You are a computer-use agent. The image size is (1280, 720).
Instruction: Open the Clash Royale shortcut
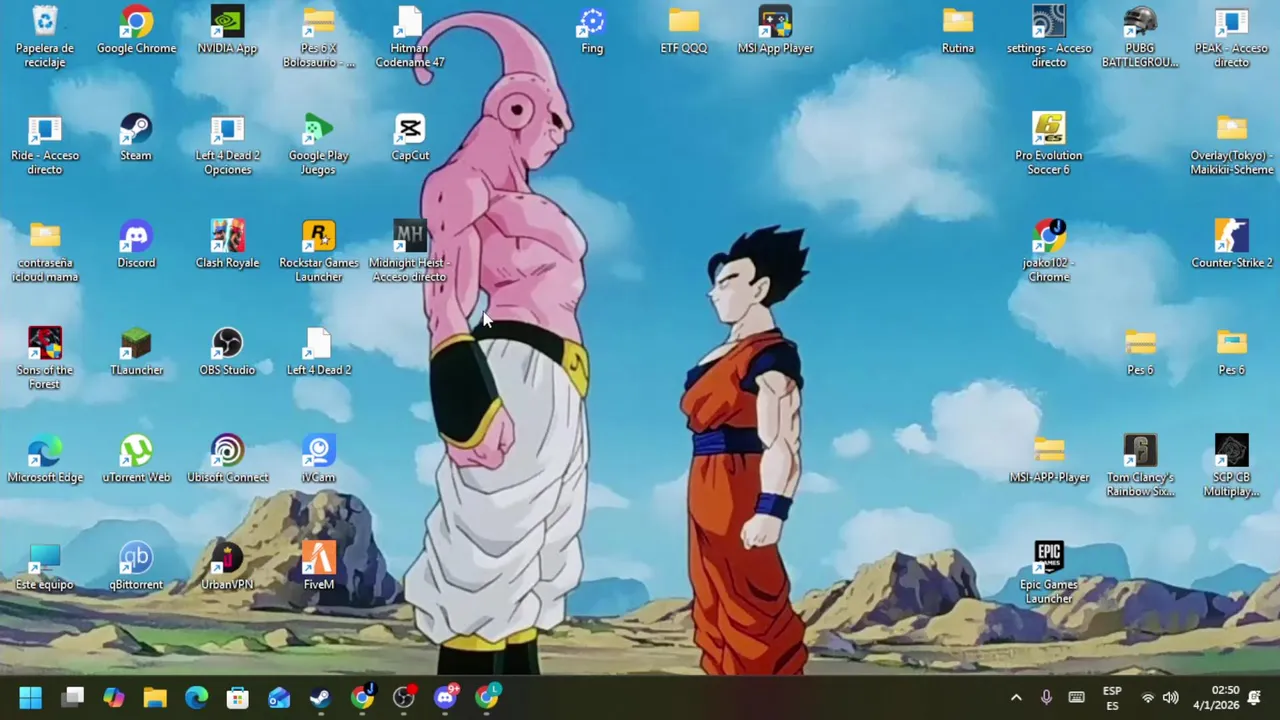[x=228, y=245]
